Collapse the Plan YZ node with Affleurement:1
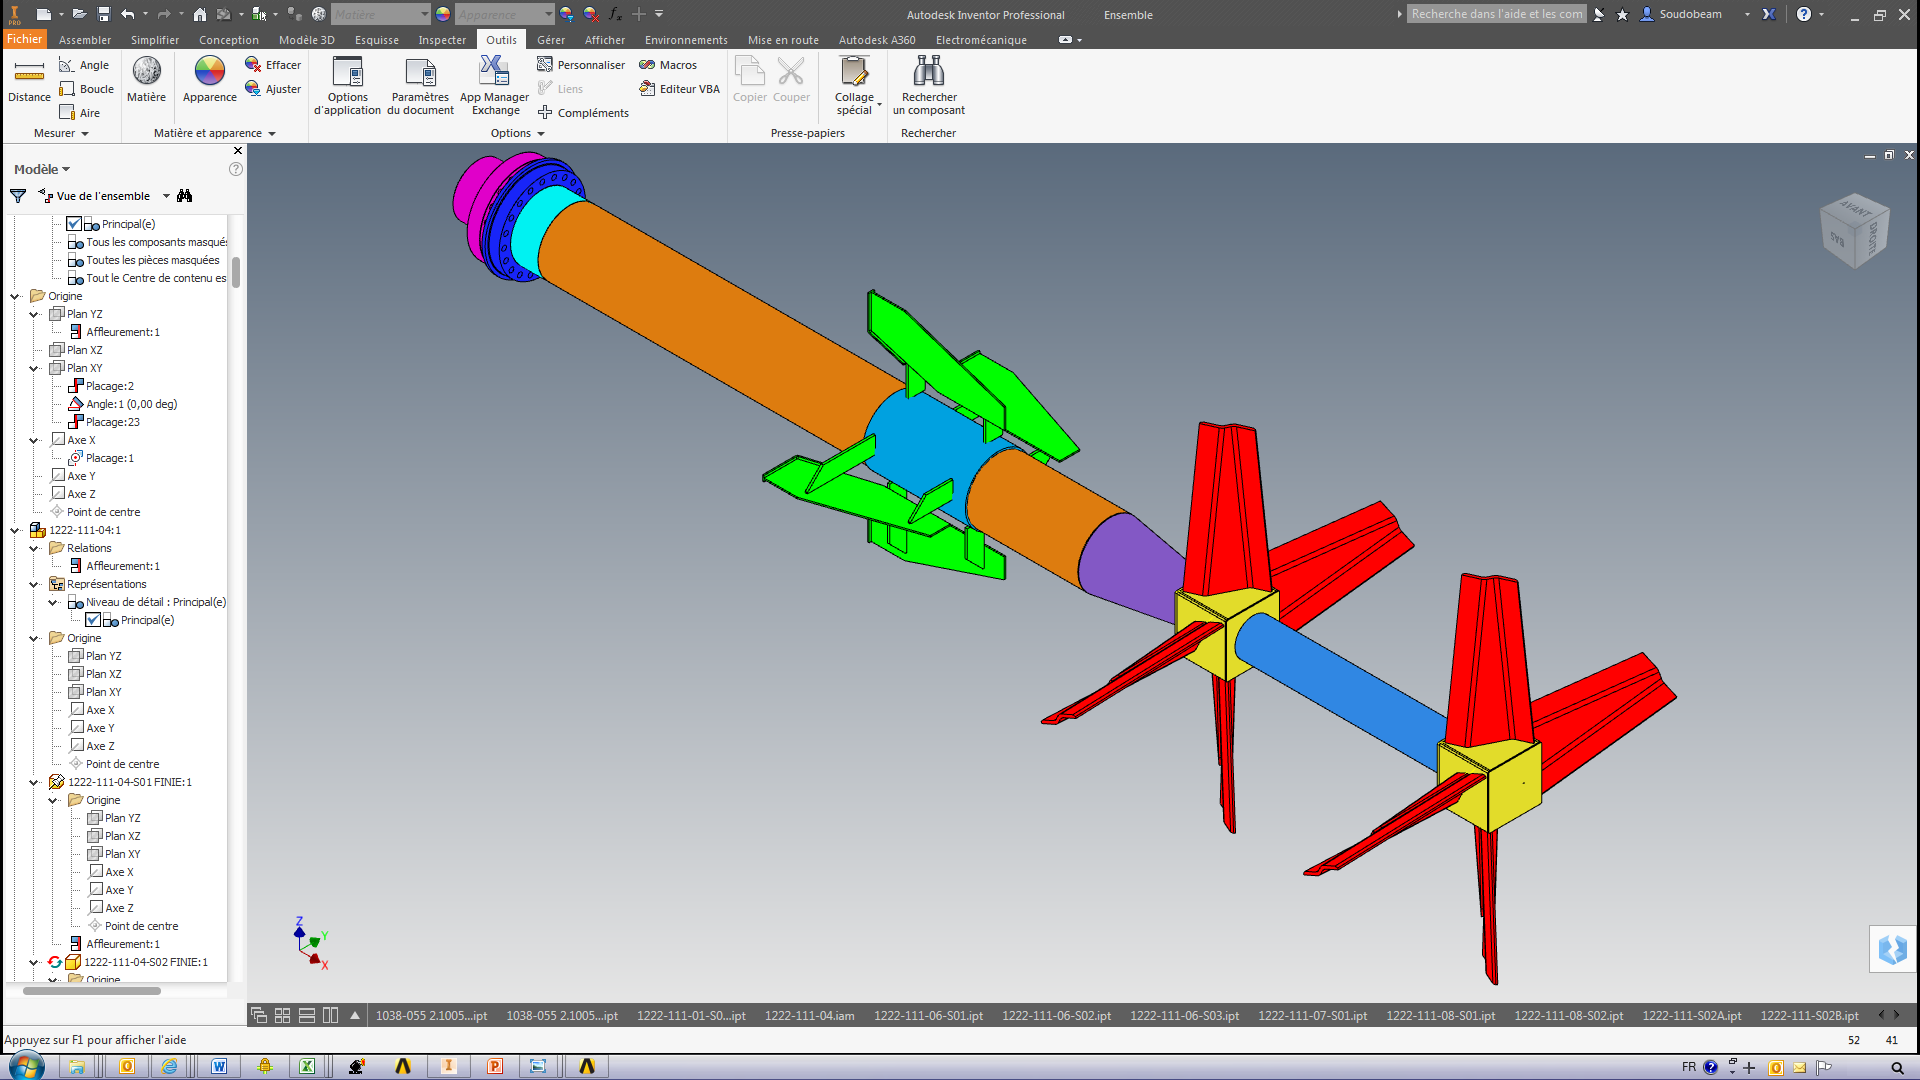Image resolution: width=1920 pixels, height=1080 pixels. (34, 314)
